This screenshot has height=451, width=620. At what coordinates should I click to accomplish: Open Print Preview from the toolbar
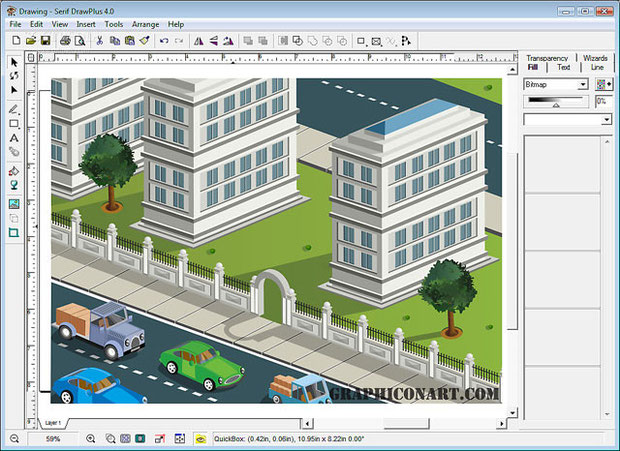[80, 40]
